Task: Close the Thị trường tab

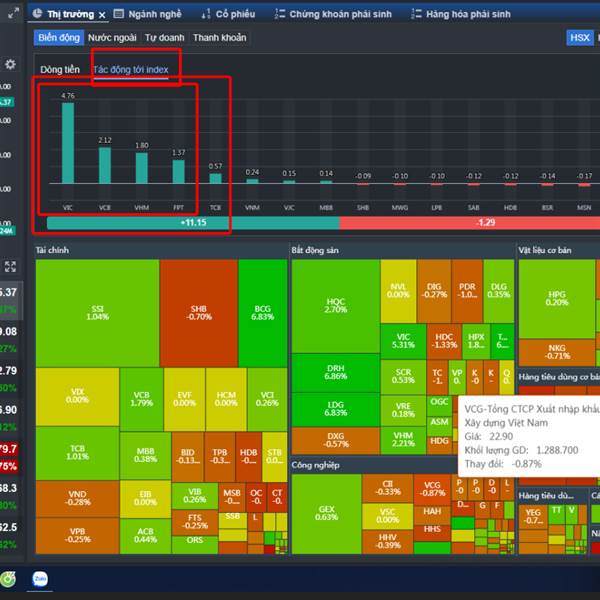Action: click(102, 15)
